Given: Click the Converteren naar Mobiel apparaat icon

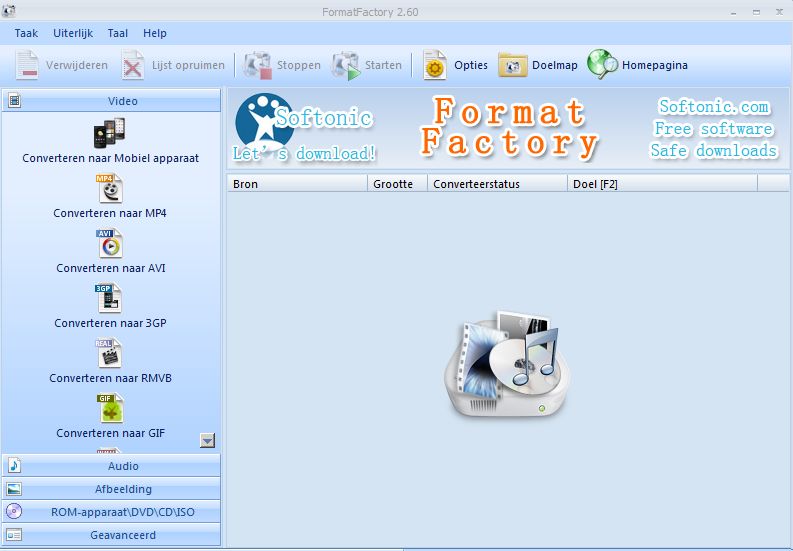Looking at the screenshot, I should coord(110,133).
